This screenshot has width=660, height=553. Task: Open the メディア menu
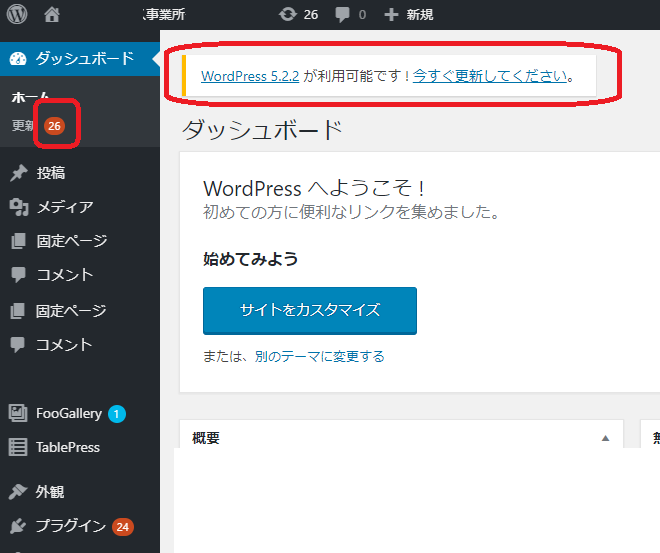pyautogui.click(x=65, y=207)
